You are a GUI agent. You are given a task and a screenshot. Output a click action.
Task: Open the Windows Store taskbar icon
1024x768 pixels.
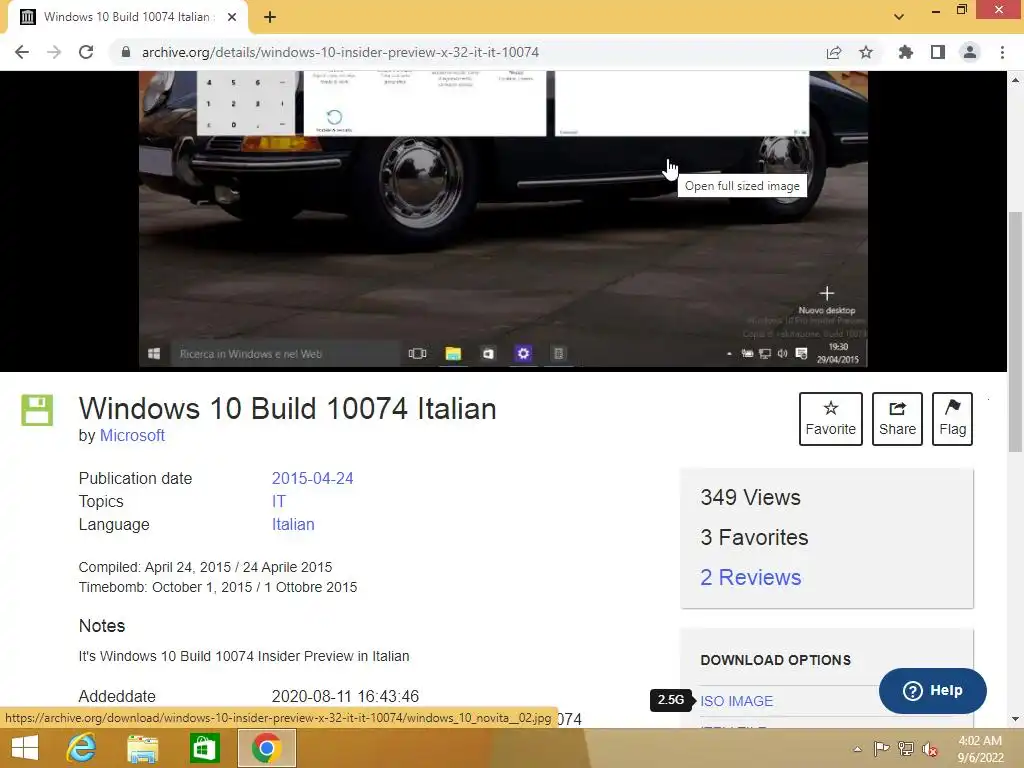click(204, 748)
